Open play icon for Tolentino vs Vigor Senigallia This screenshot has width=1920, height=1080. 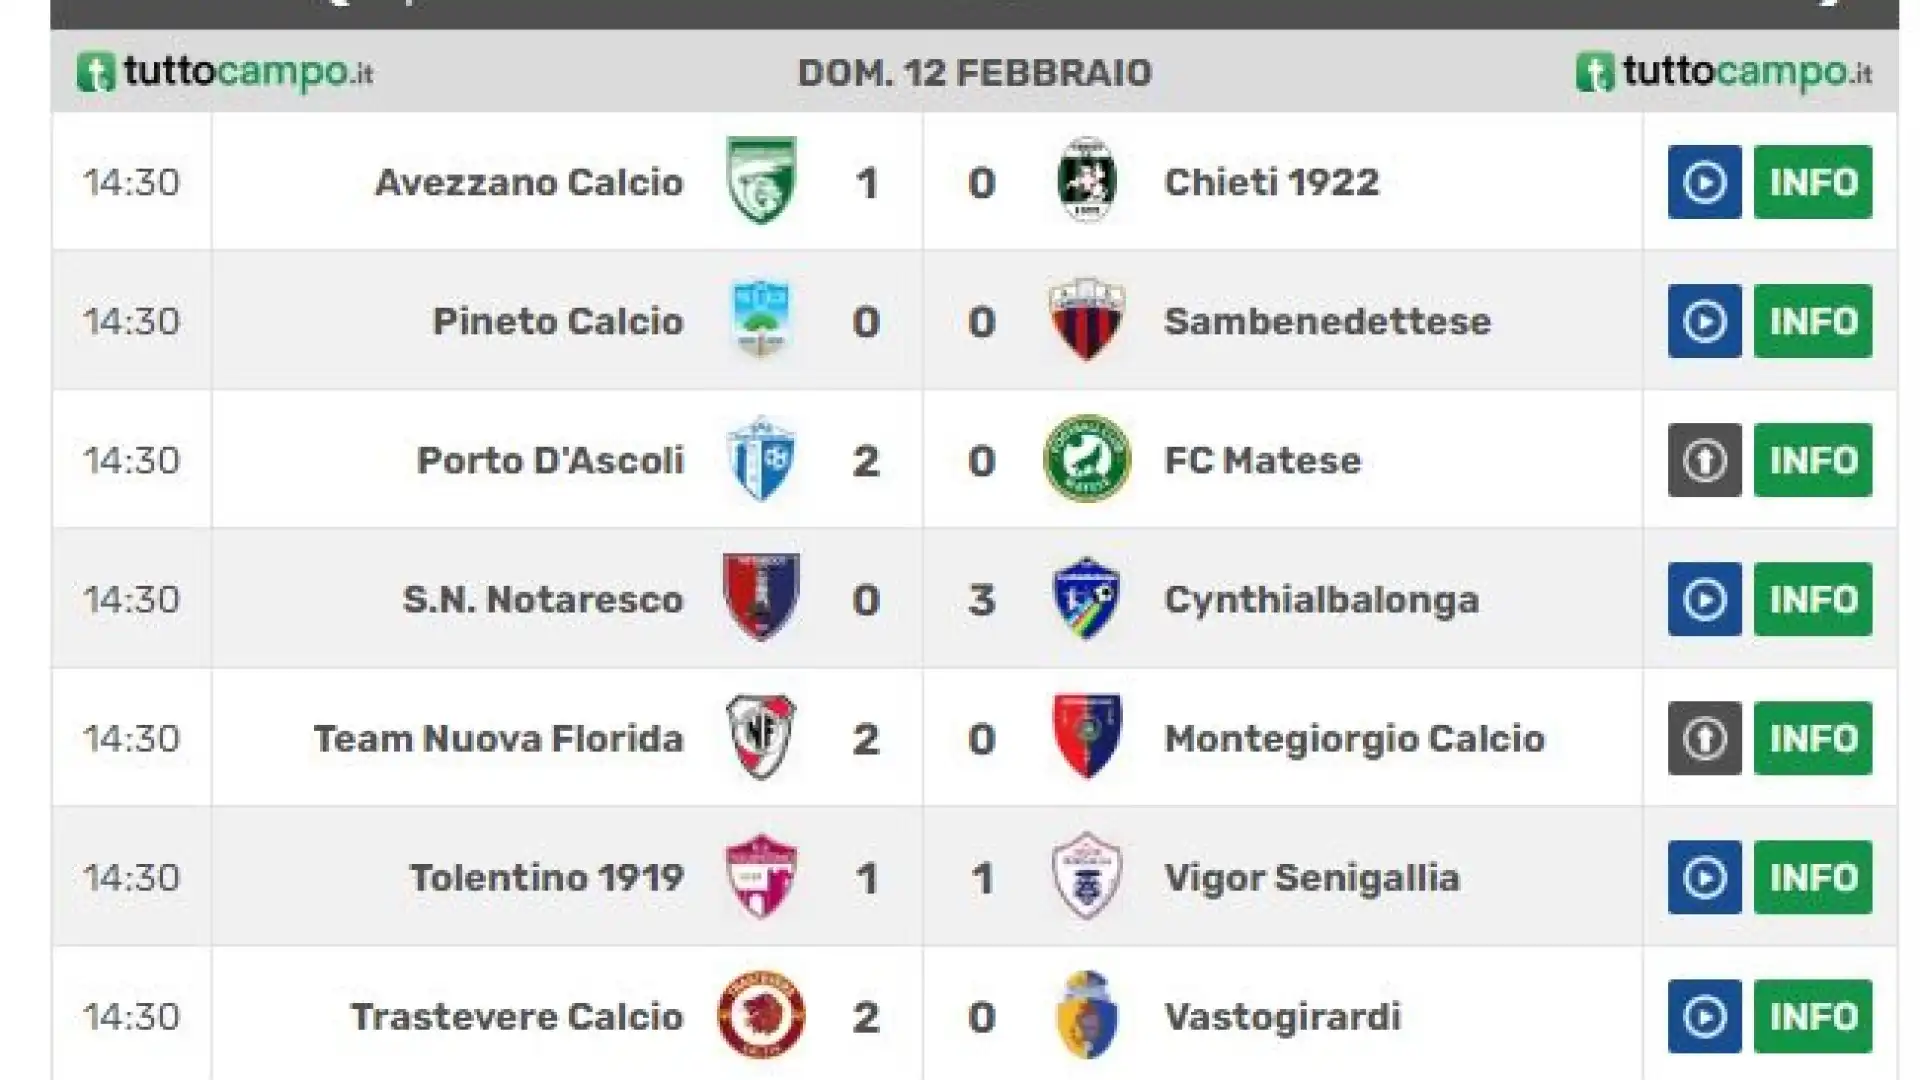click(1704, 877)
